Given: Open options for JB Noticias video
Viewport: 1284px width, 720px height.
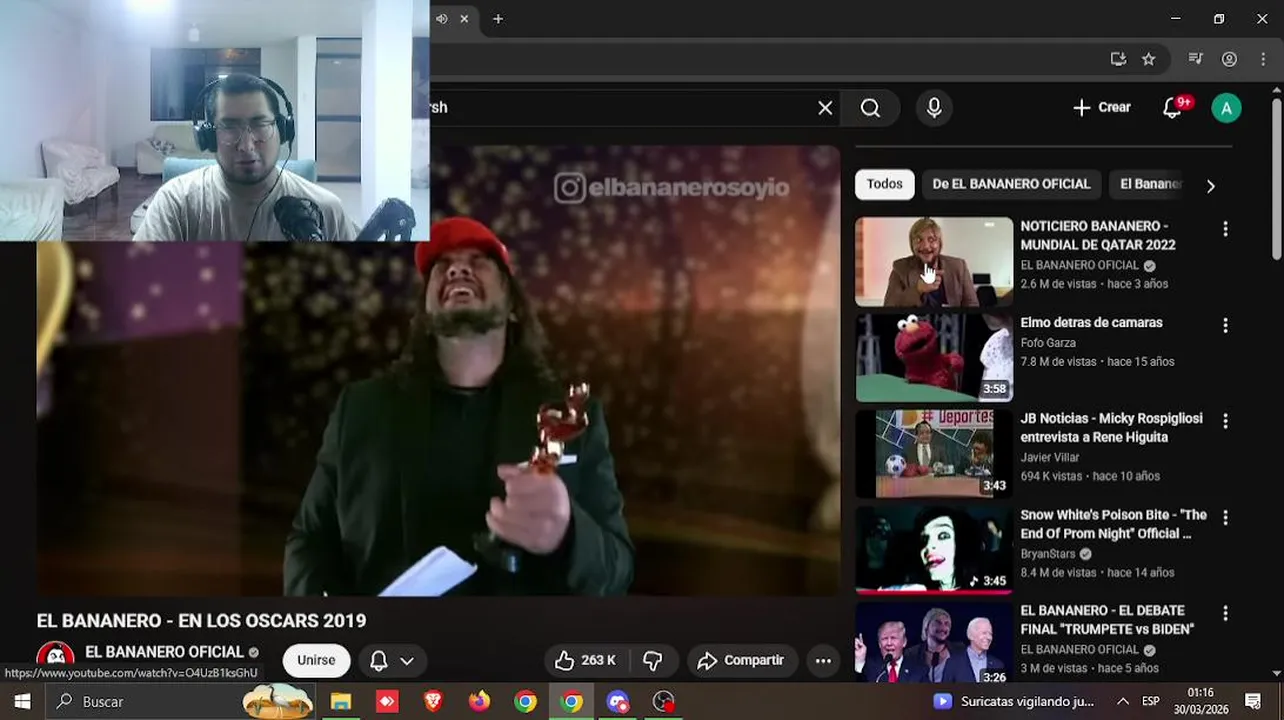Looking at the screenshot, I should coord(1225,421).
